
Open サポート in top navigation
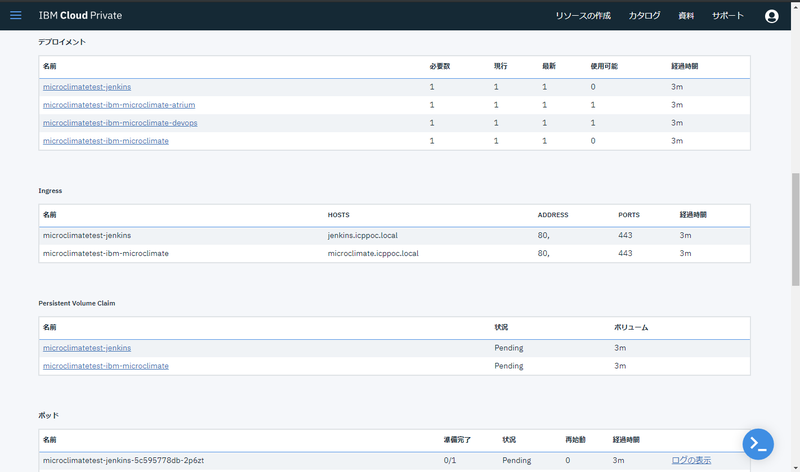pyautogui.click(x=728, y=16)
